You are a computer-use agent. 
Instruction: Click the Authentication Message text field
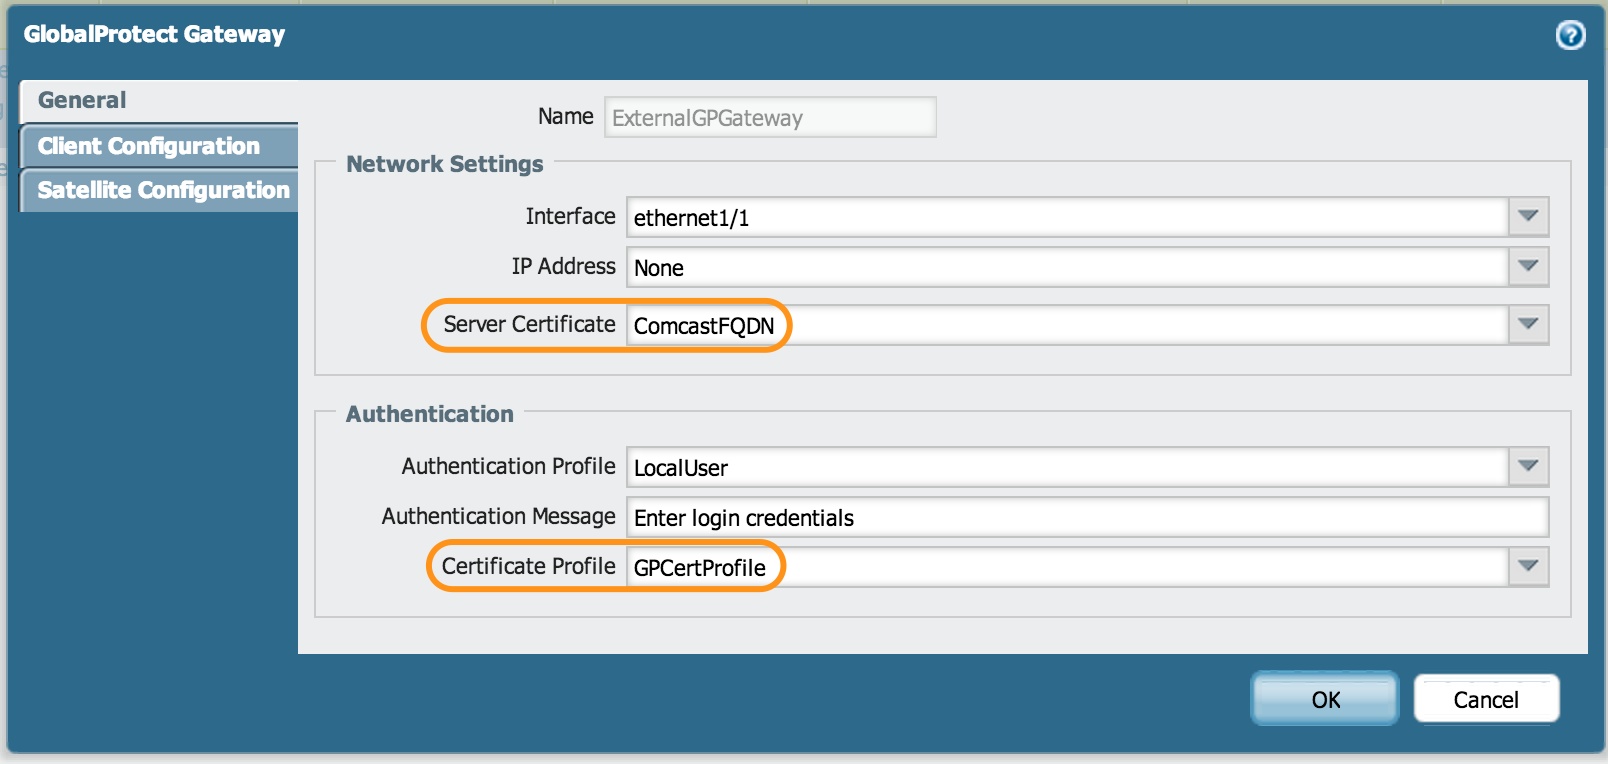point(1086,517)
